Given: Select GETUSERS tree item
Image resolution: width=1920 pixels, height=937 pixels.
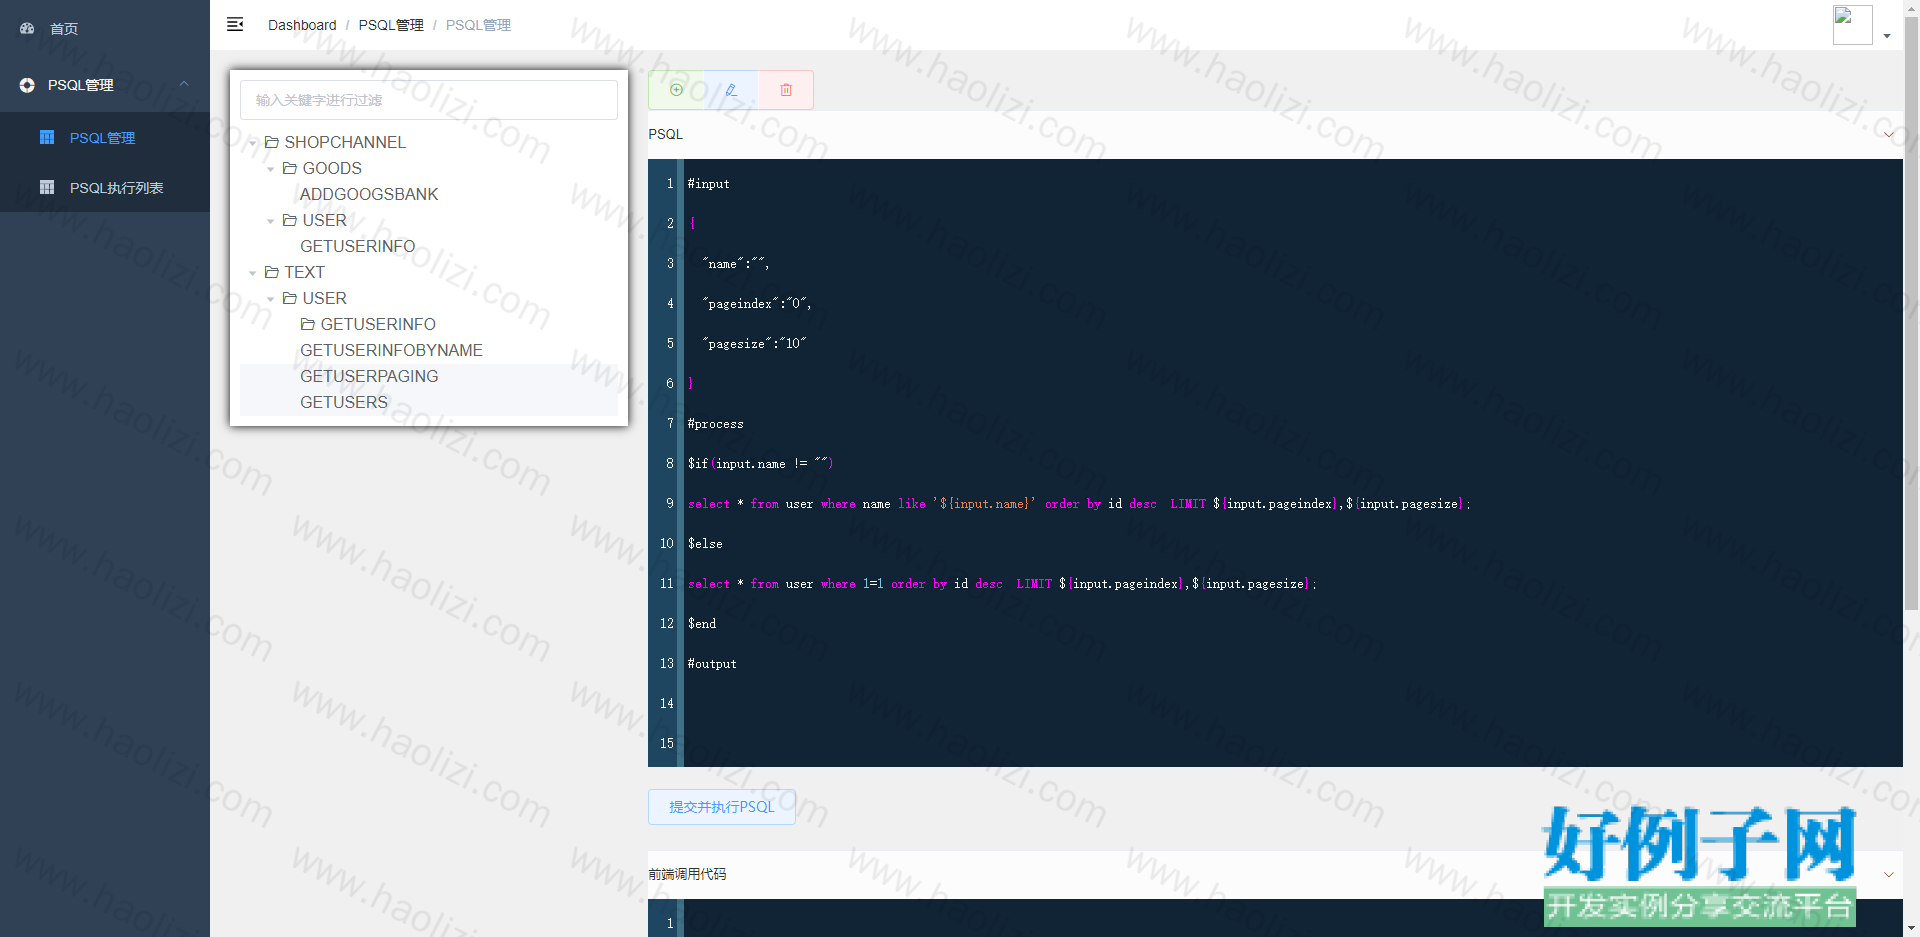Looking at the screenshot, I should click(x=343, y=402).
